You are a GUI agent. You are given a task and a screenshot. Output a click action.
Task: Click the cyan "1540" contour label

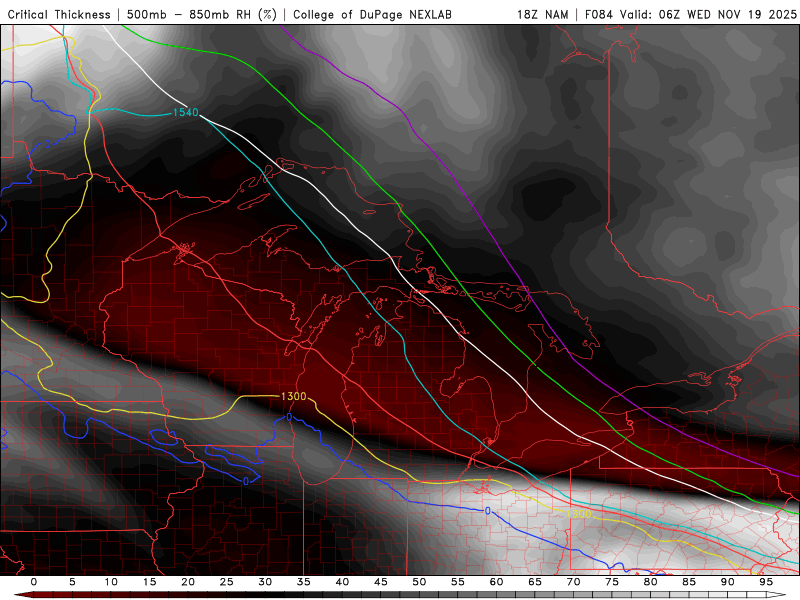pos(186,112)
